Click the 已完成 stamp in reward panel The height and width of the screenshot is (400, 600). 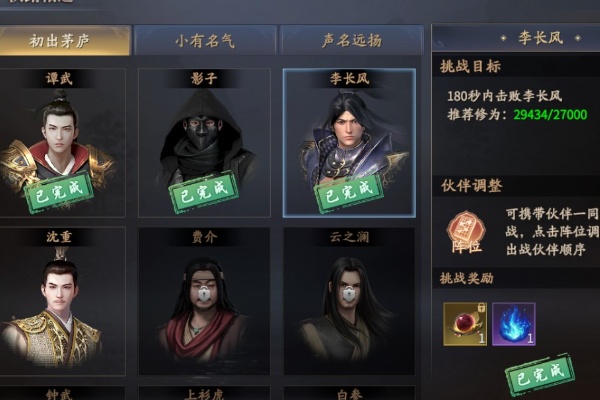pos(541,374)
